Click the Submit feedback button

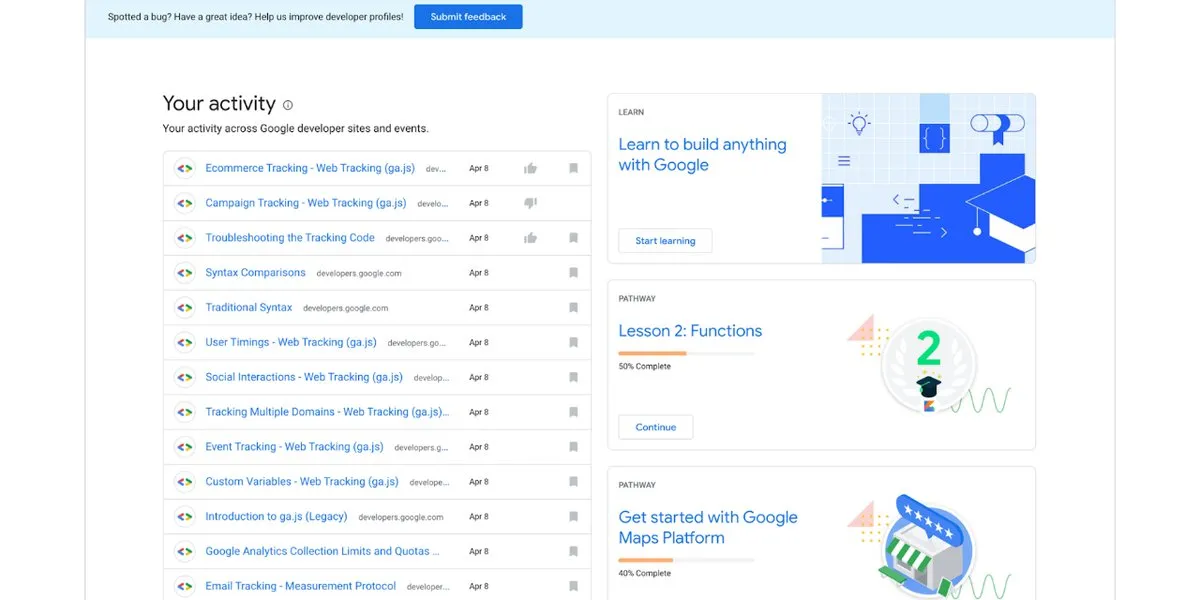(468, 17)
